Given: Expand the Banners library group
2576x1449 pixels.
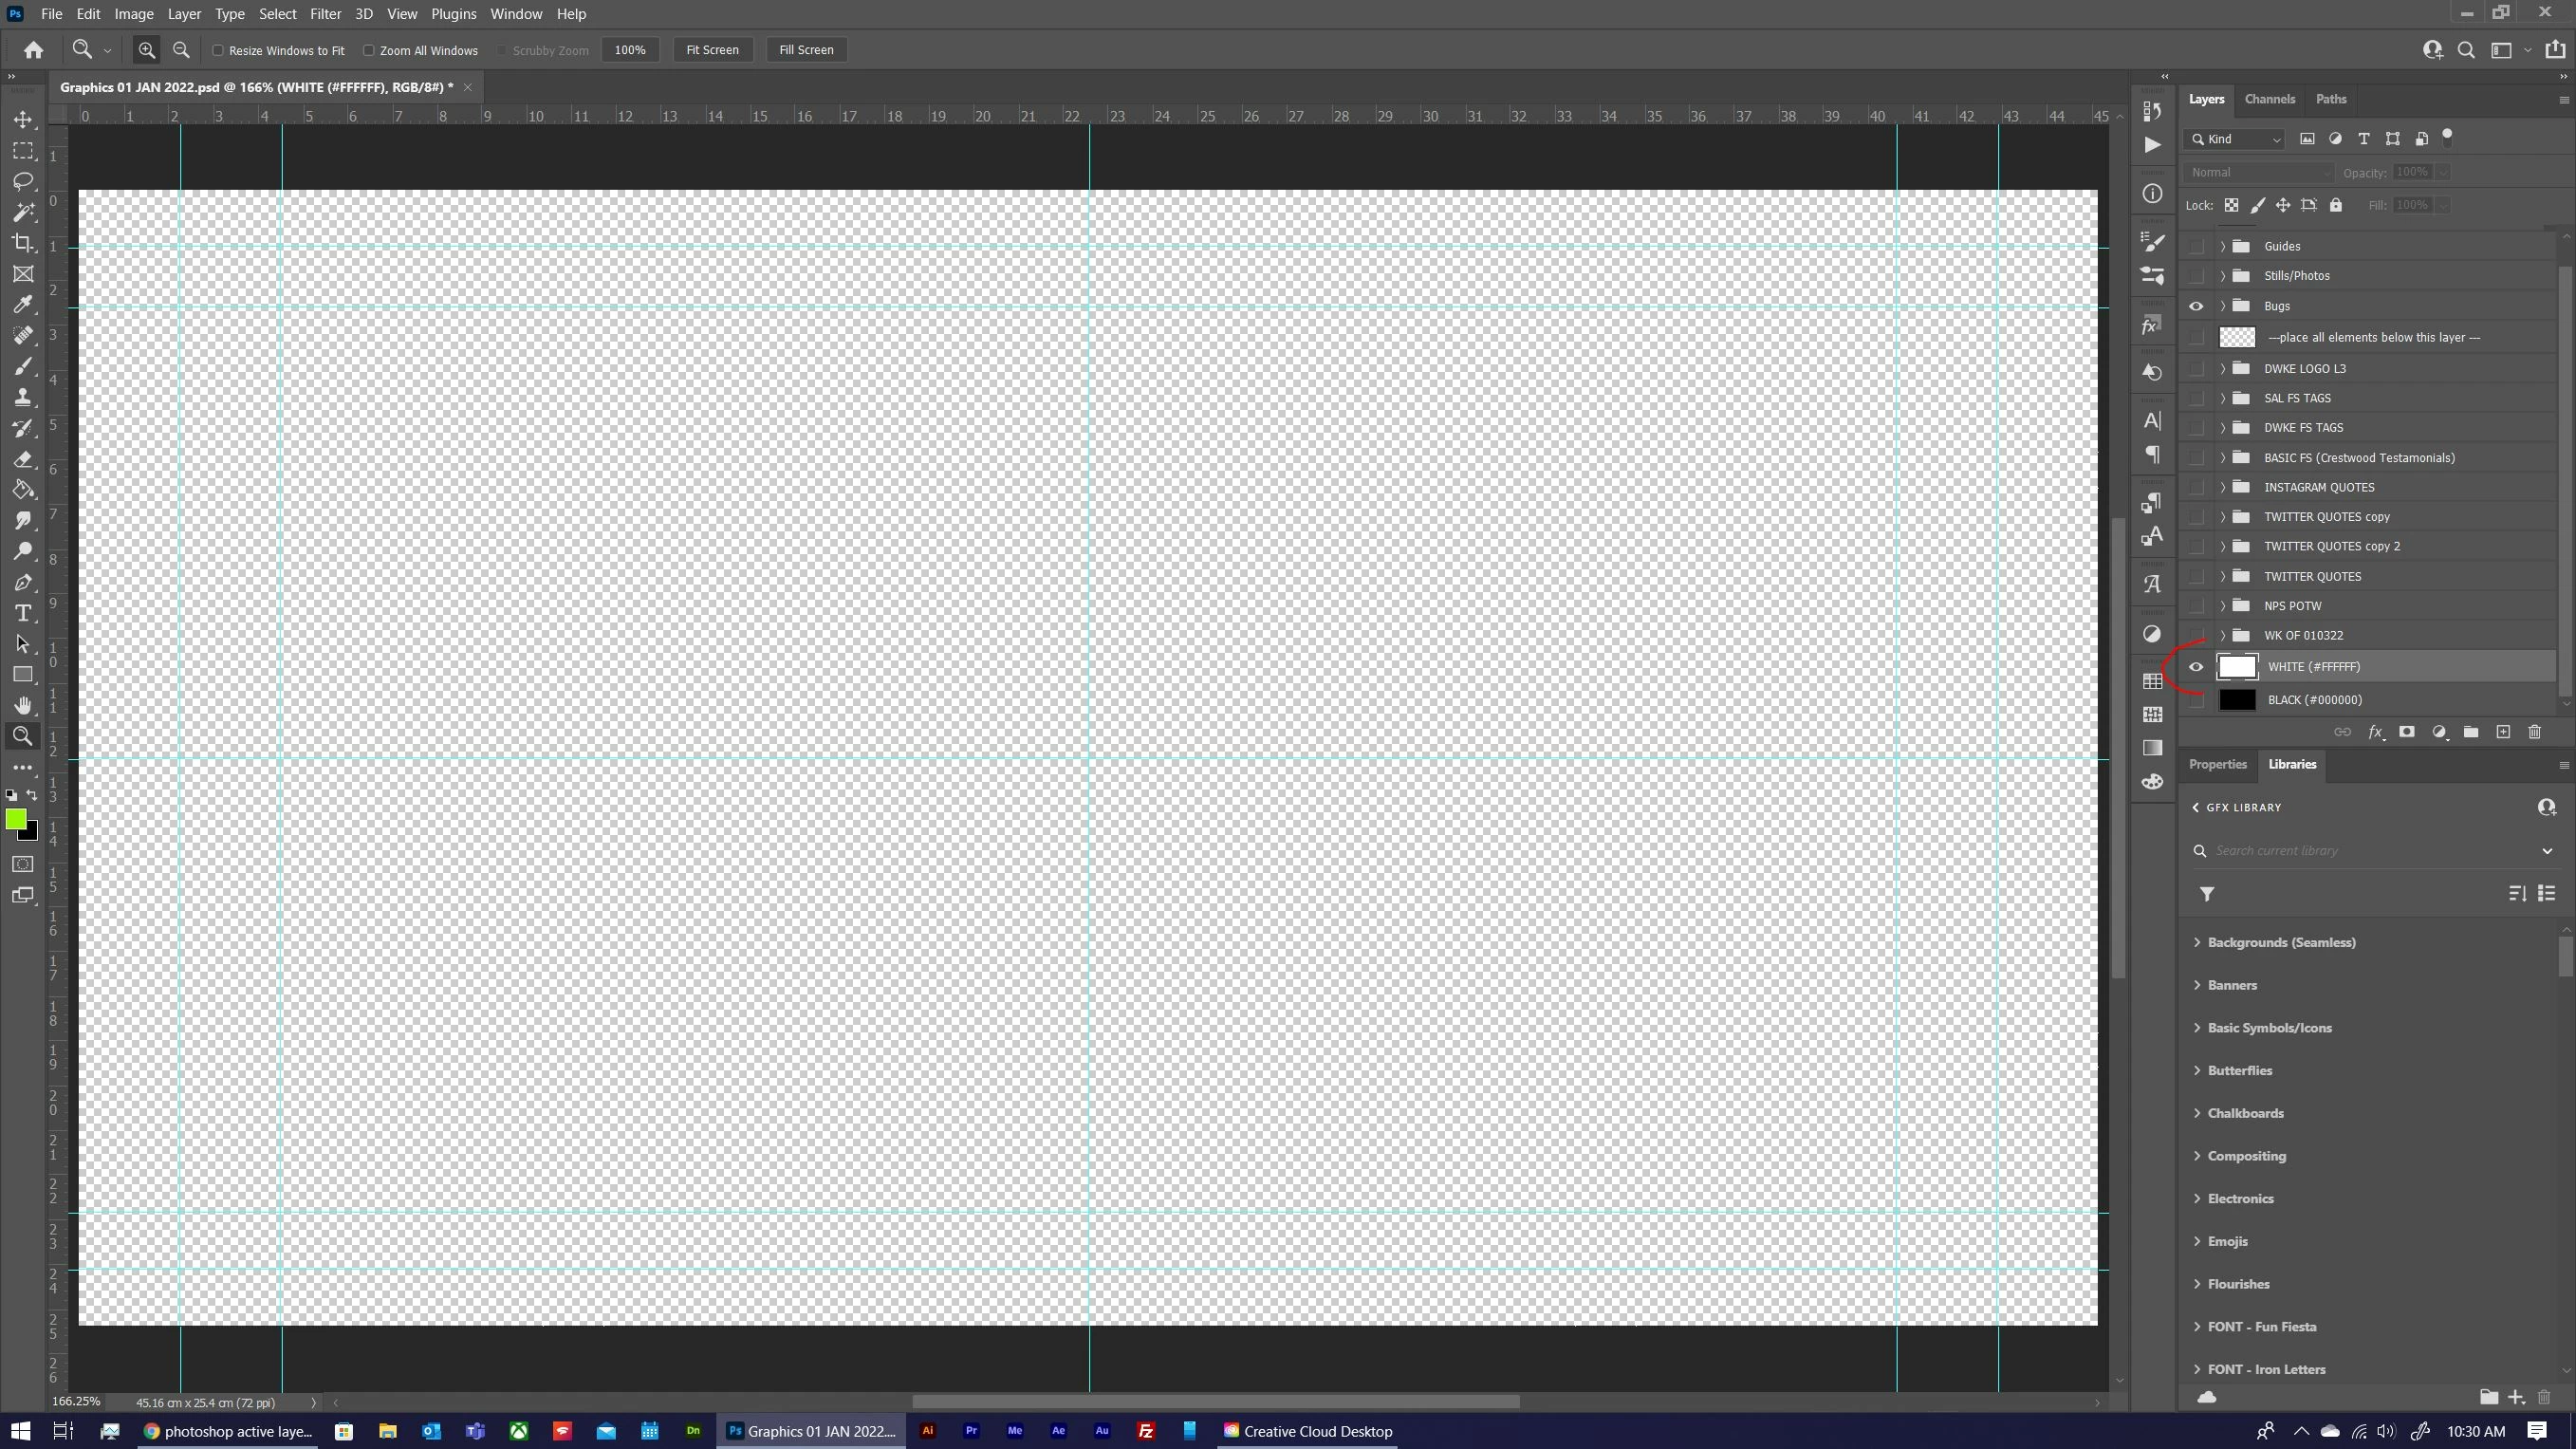Looking at the screenshot, I should tap(2197, 985).
